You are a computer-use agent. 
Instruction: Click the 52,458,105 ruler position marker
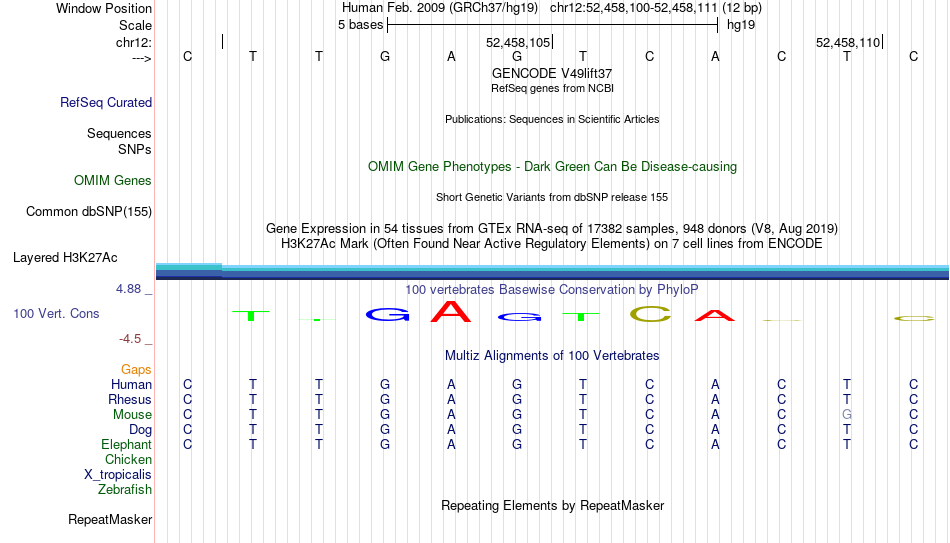(x=518, y=42)
